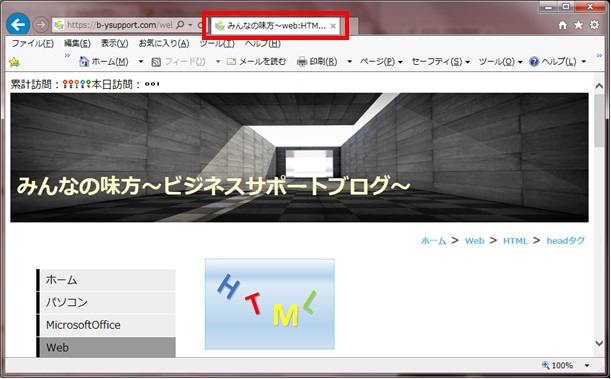Click the address bar URL field
Screen dimensions: 611x379
click(x=119, y=25)
